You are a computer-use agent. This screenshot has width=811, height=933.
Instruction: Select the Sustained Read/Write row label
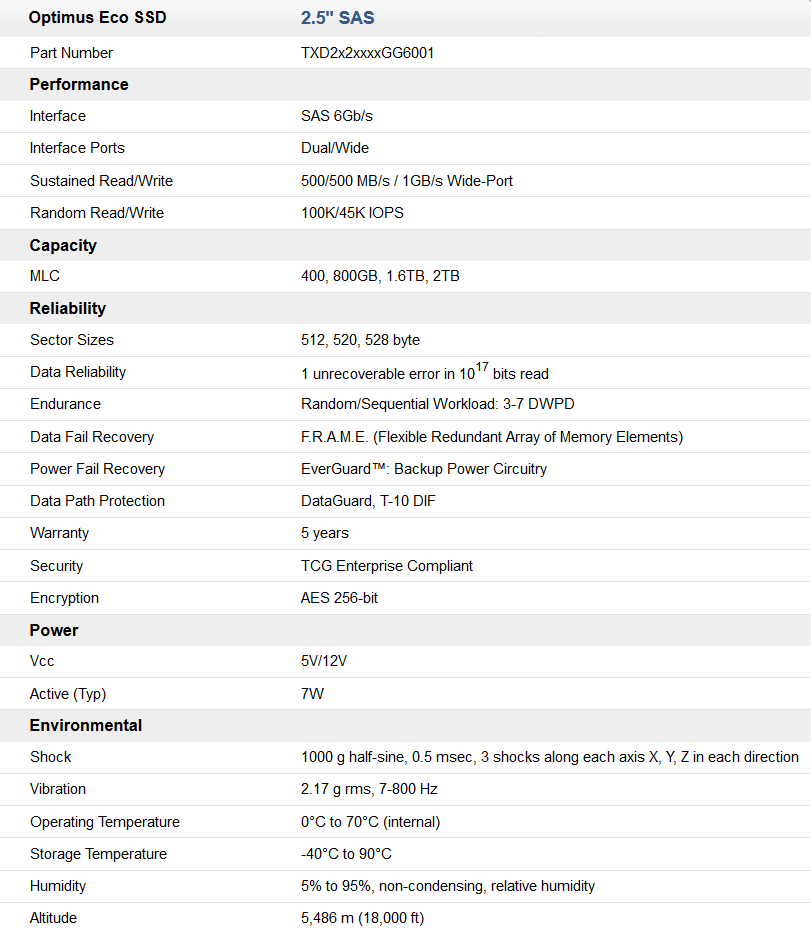[101, 181]
